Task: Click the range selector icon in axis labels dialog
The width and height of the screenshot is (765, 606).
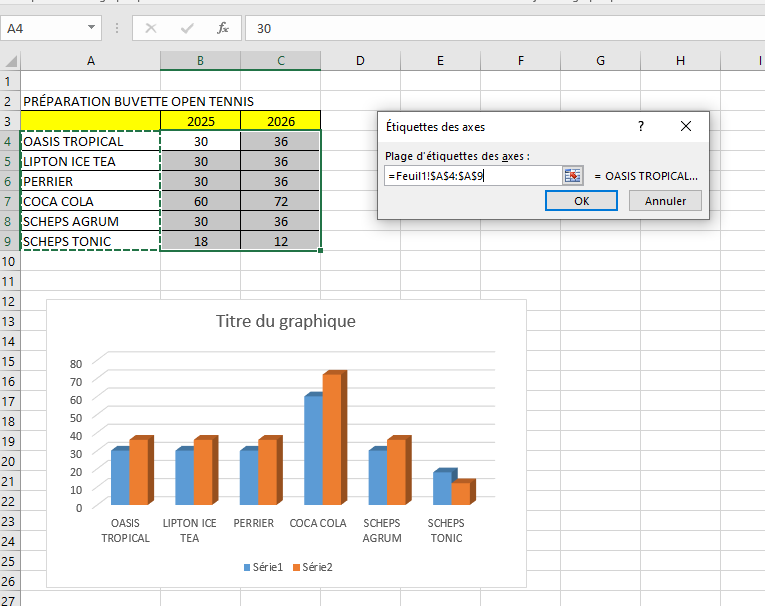Action: [x=573, y=176]
